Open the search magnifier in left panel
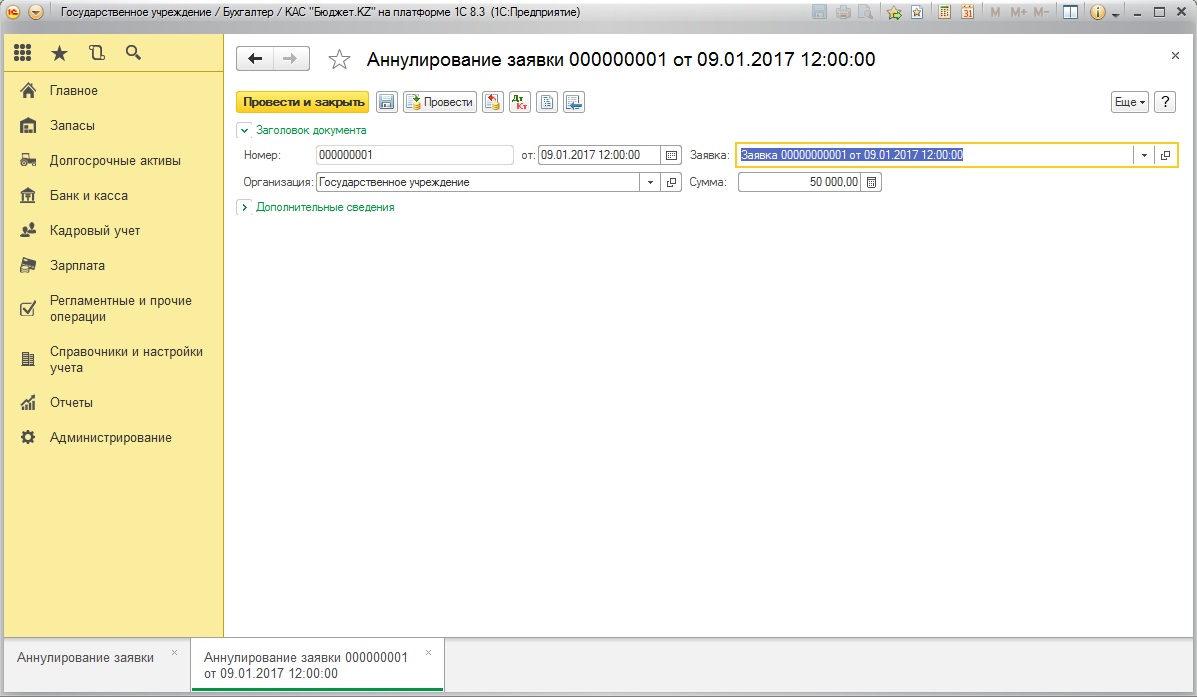Viewport: 1197px width, 697px height. tap(133, 53)
